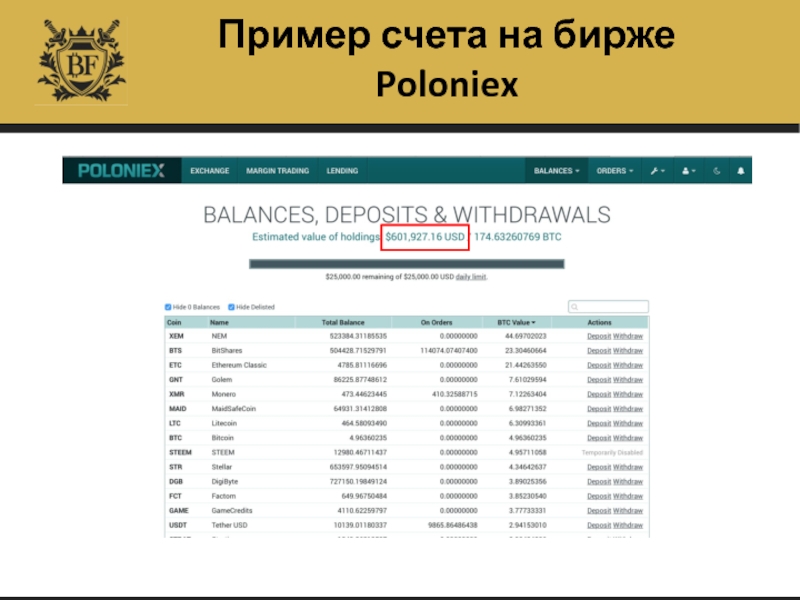800x600 pixels.
Task: Open notifications bell
Action: pos(741,171)
